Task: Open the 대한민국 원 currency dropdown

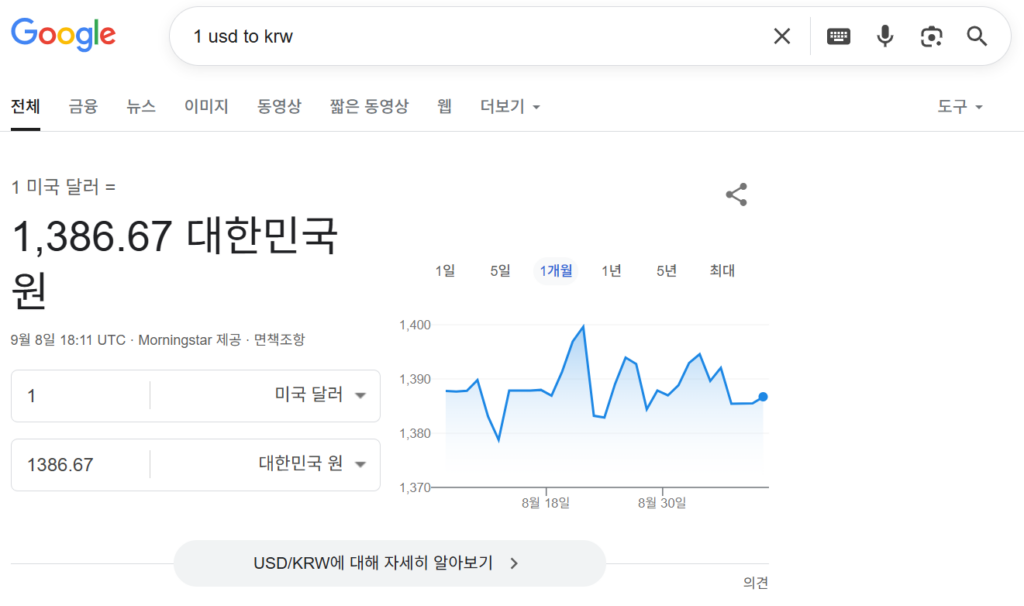Action: coord(312,464)
